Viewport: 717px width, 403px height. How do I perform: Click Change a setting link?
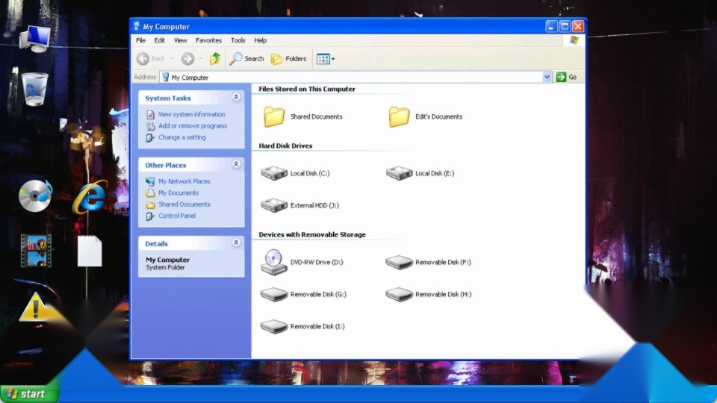[182, 137]
